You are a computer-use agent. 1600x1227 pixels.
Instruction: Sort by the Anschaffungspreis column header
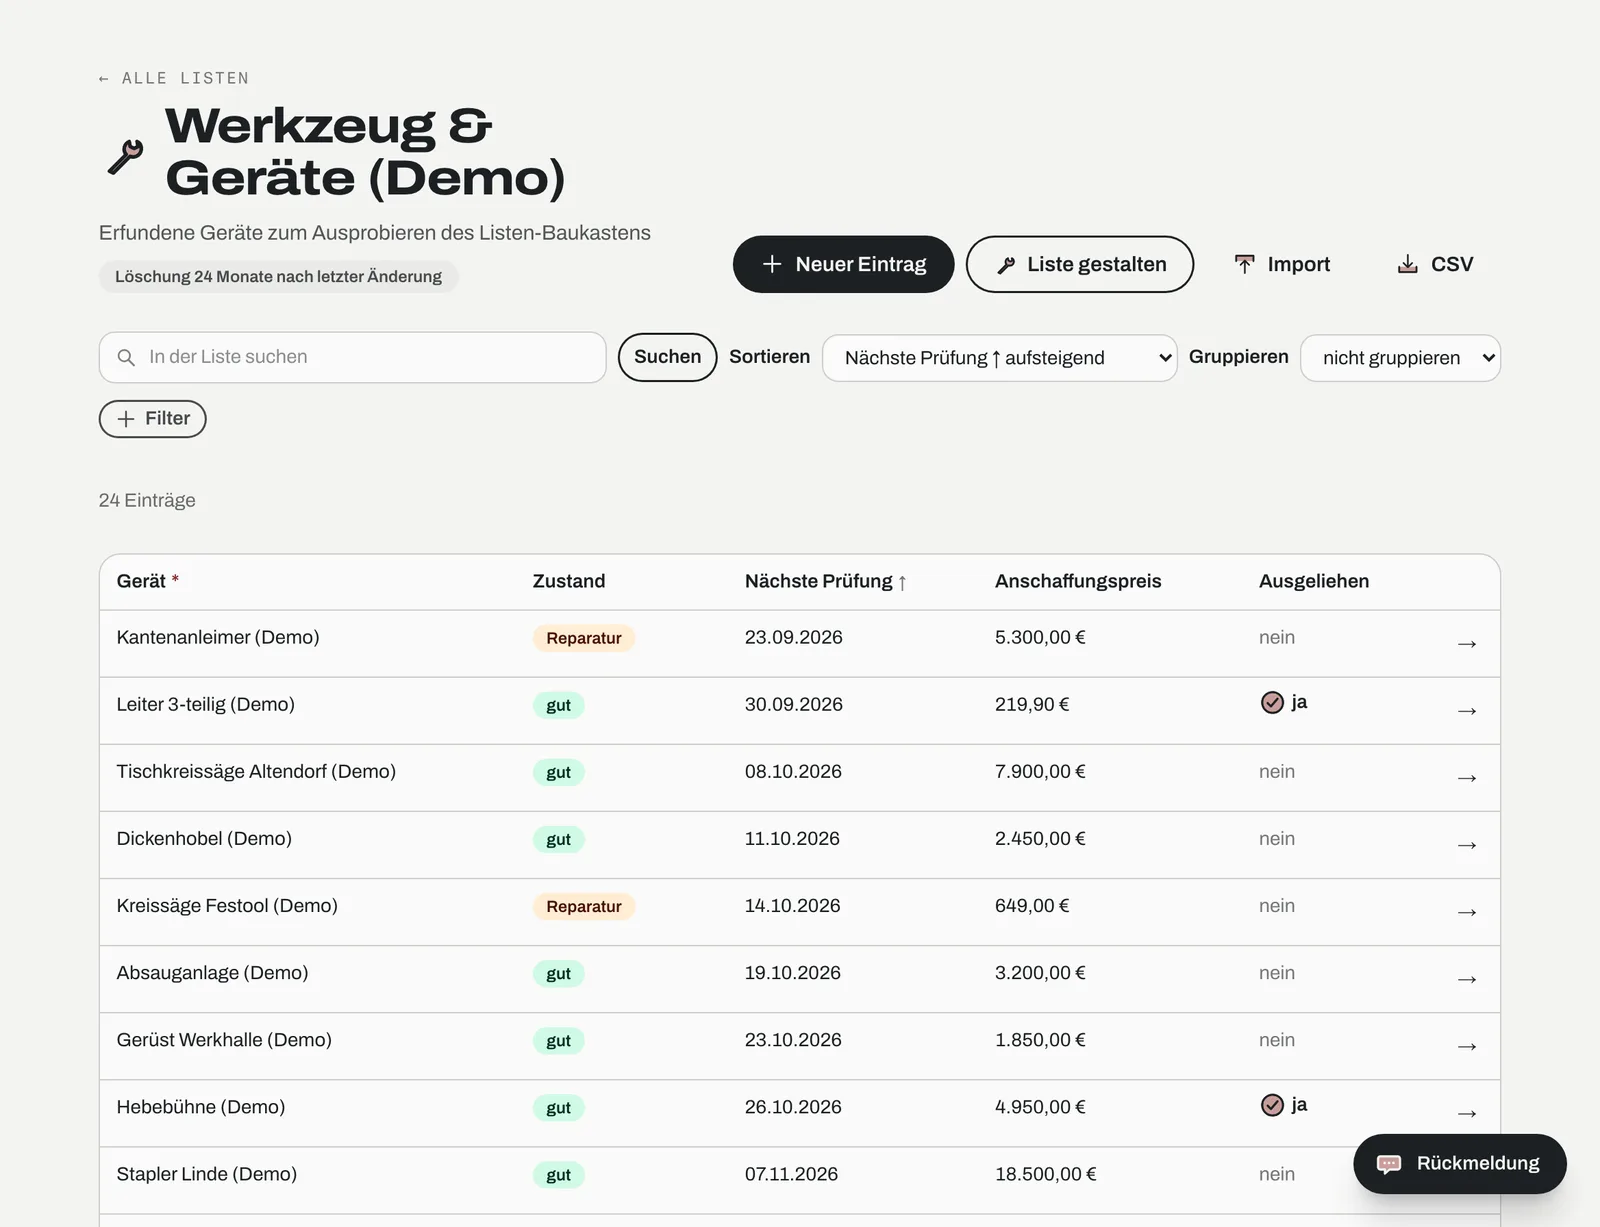click(x=1077, y=581)
